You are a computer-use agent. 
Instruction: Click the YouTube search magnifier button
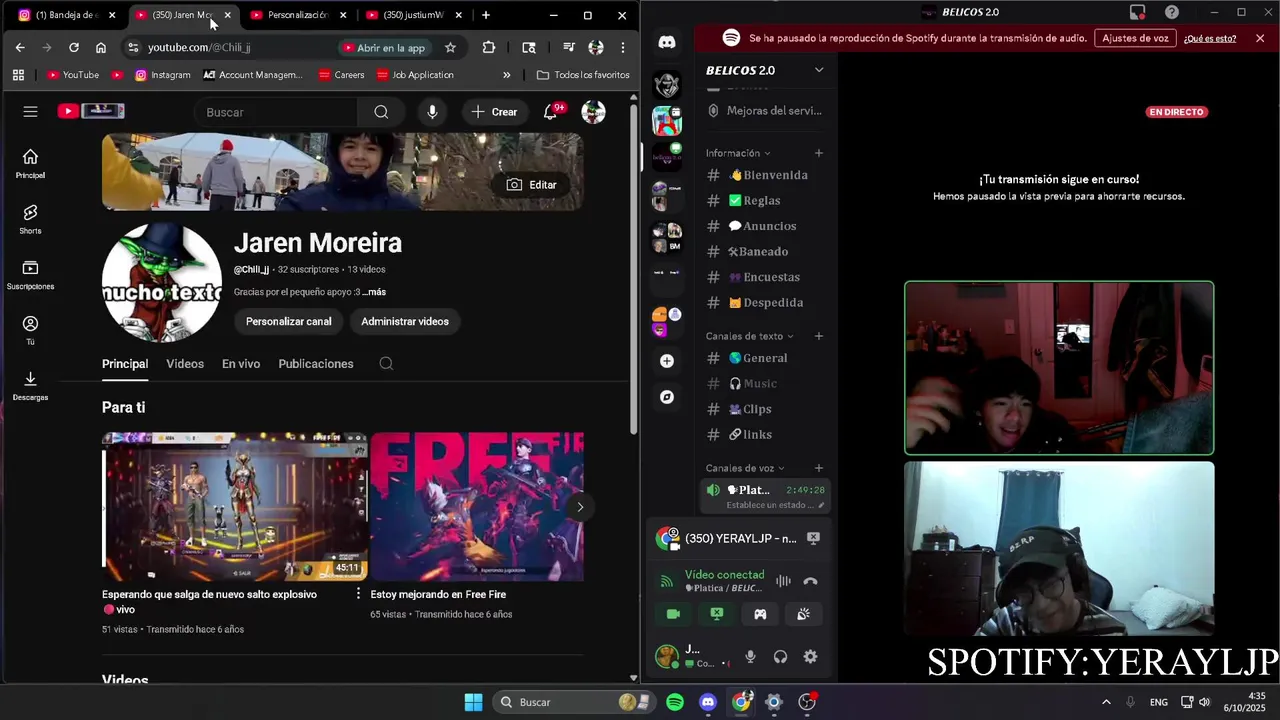point(381,112)
